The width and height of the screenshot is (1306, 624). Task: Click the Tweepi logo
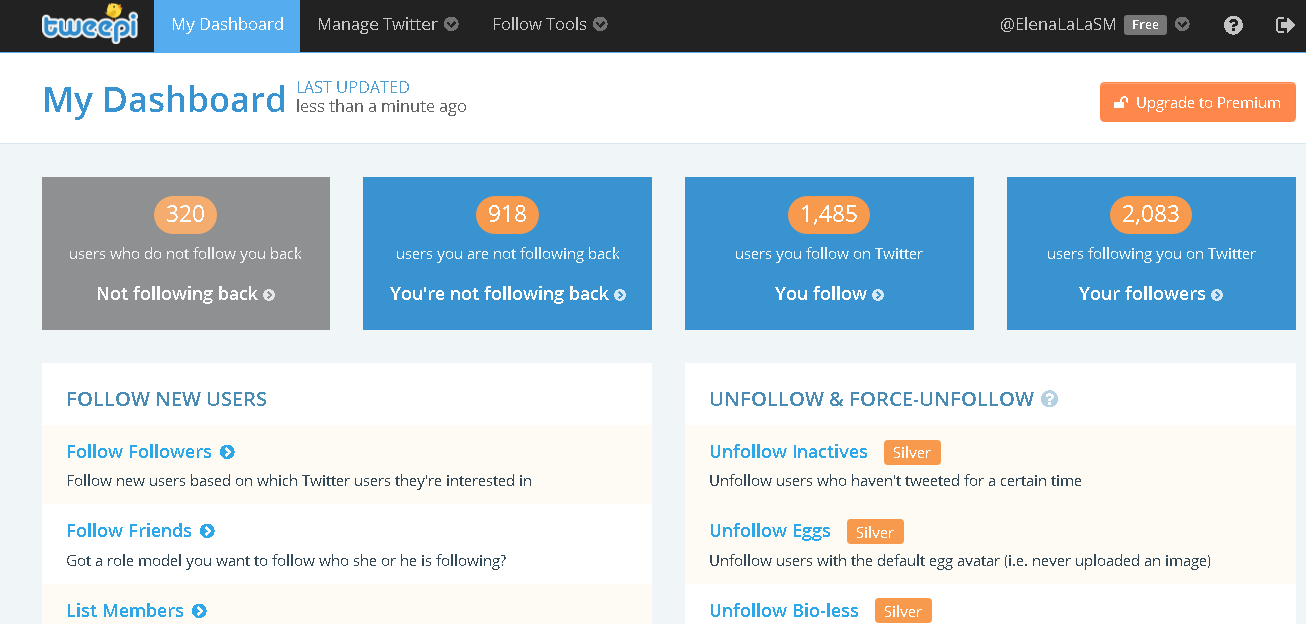click(x=90, y=26)
